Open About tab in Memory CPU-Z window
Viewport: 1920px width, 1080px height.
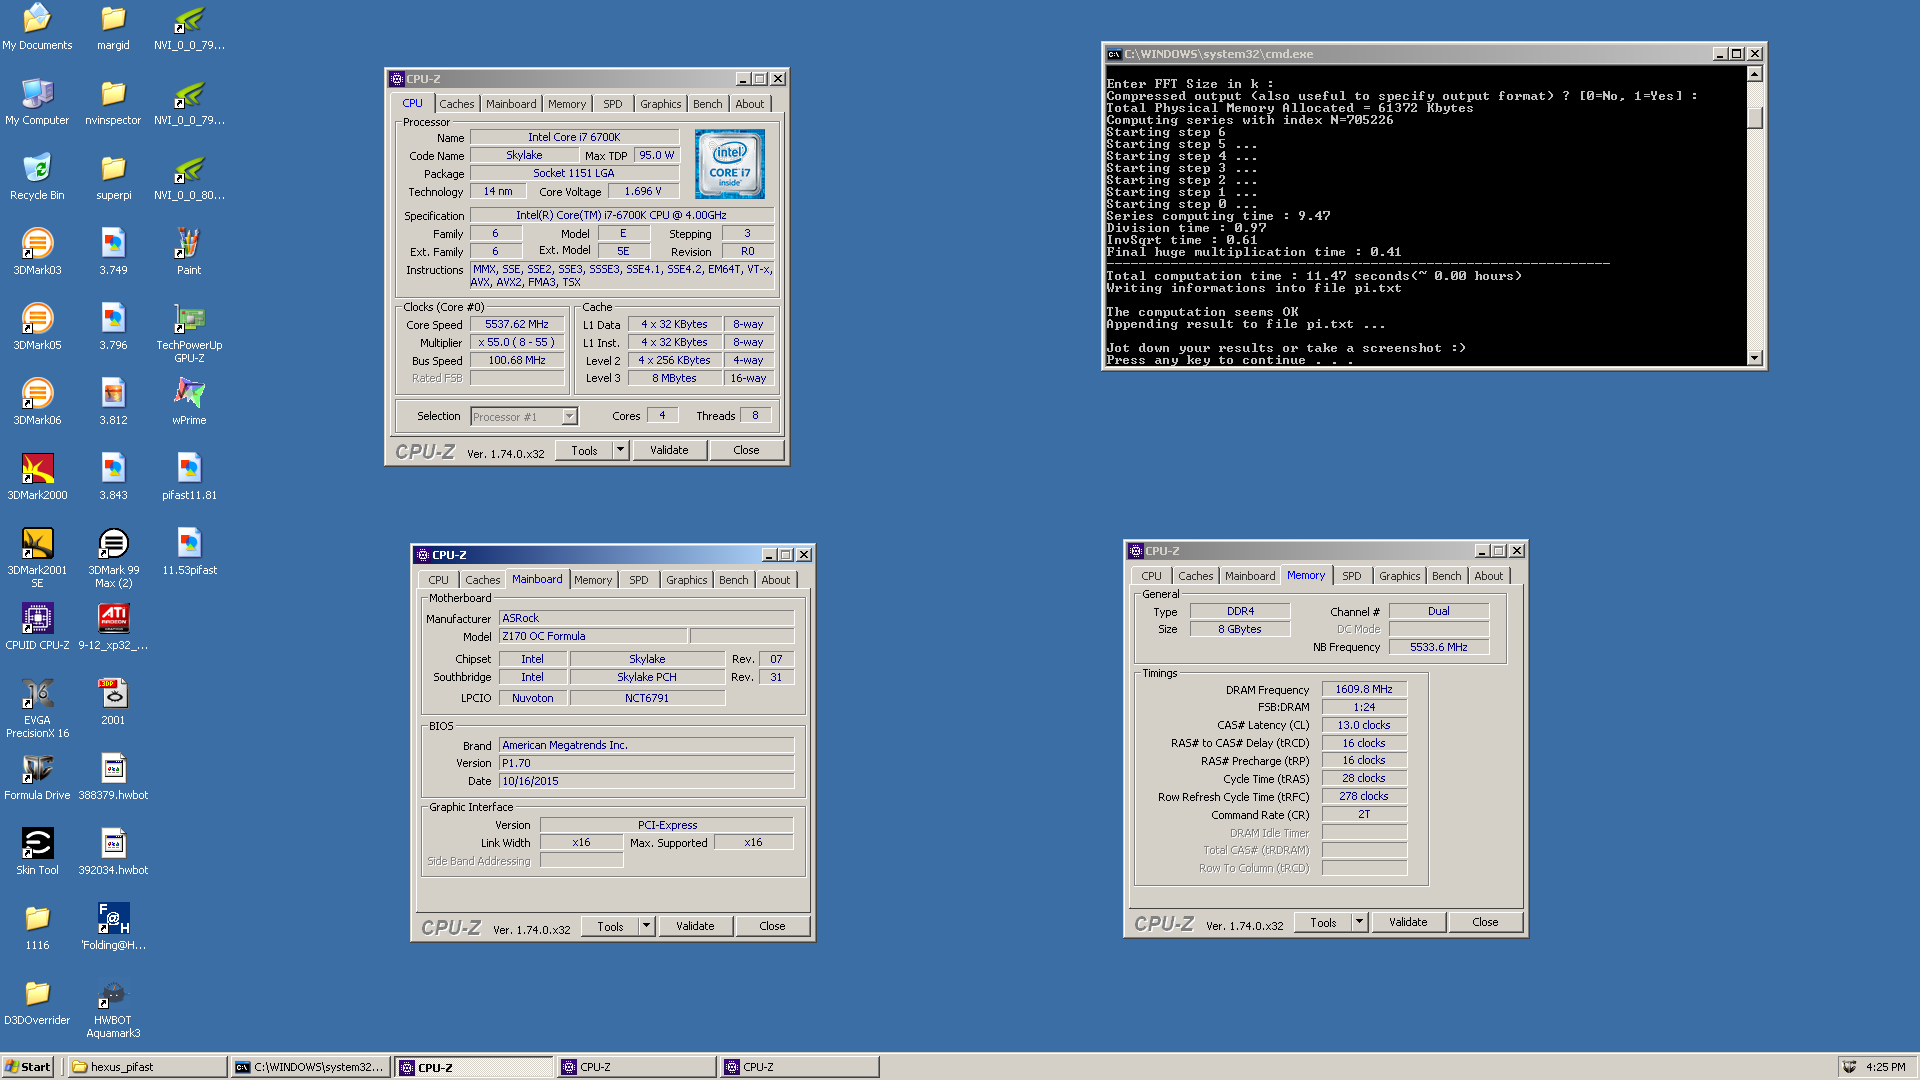click(1488, 576)
